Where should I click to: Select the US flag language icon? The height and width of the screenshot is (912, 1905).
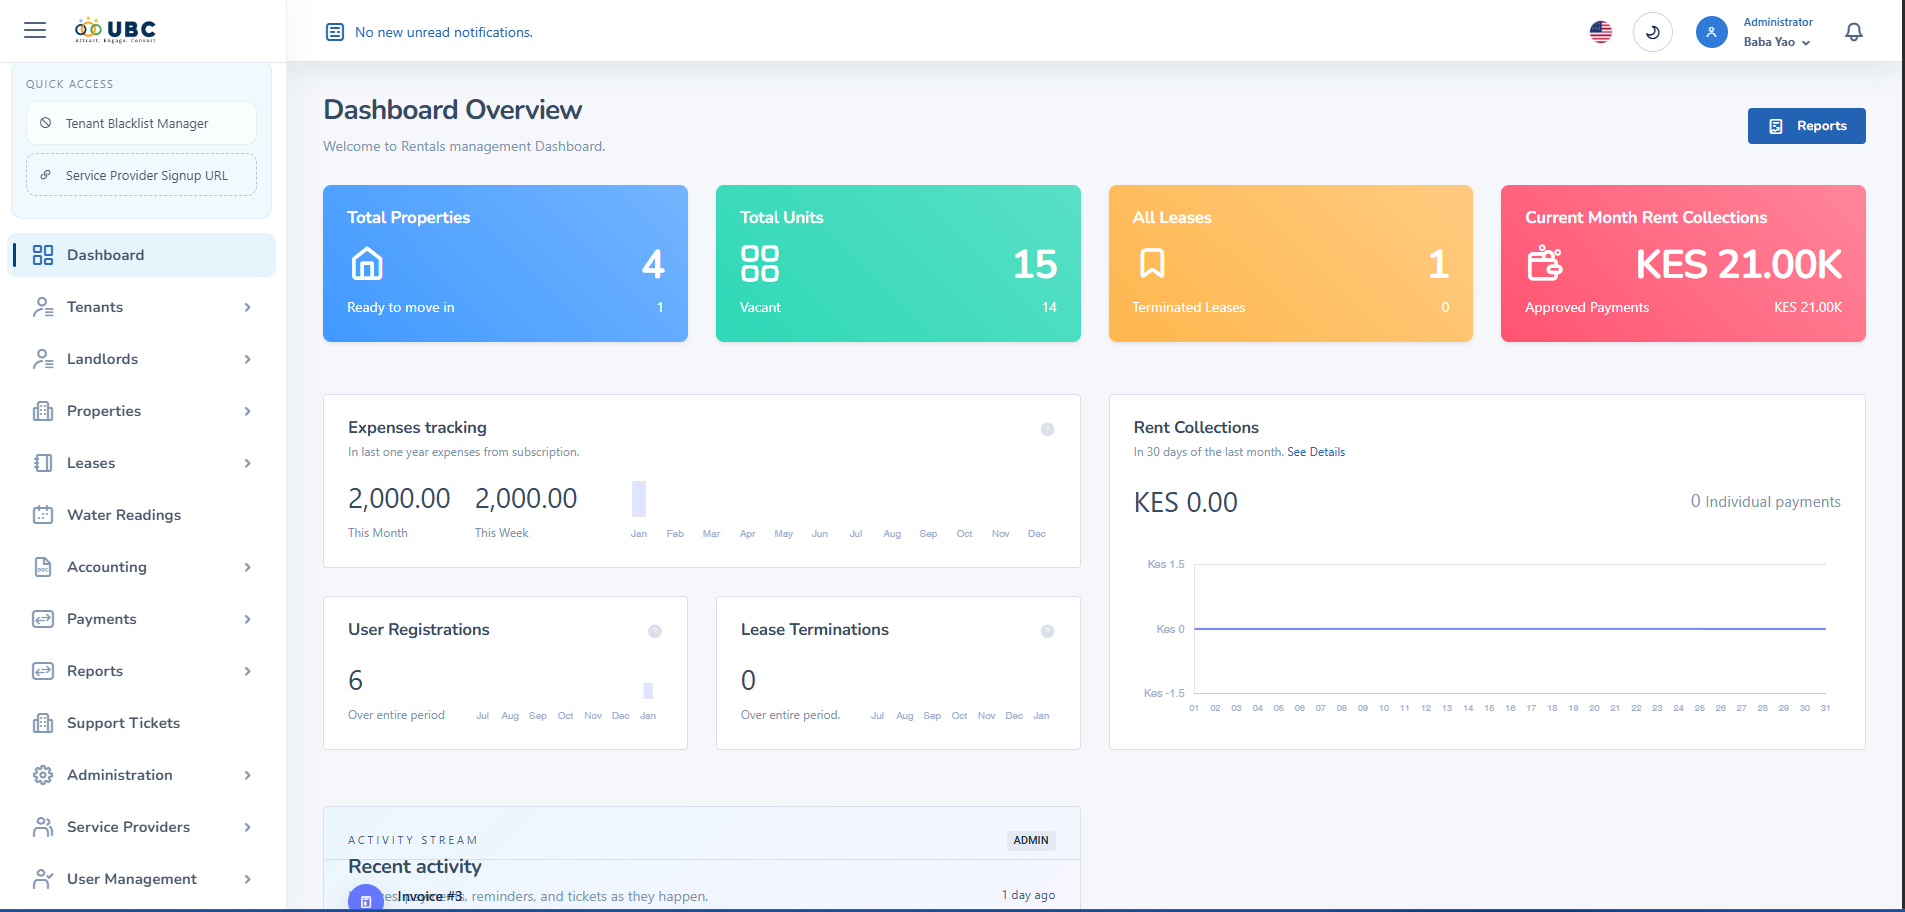point(1599,31)
